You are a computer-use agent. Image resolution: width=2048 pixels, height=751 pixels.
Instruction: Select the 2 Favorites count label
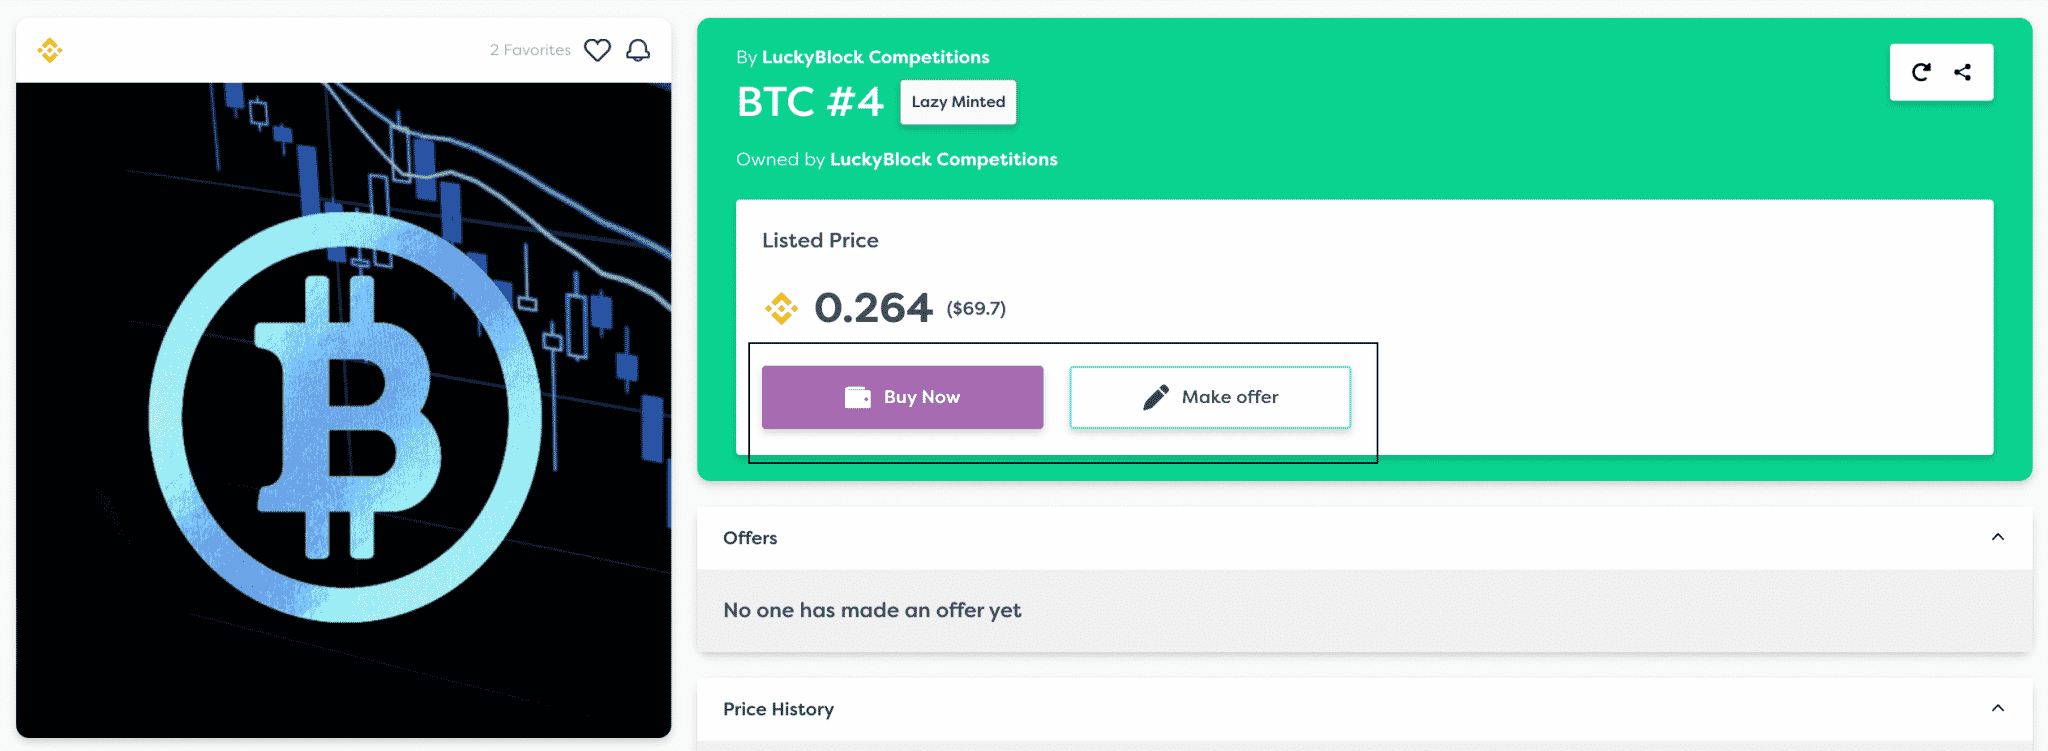(x=529, y=49)
